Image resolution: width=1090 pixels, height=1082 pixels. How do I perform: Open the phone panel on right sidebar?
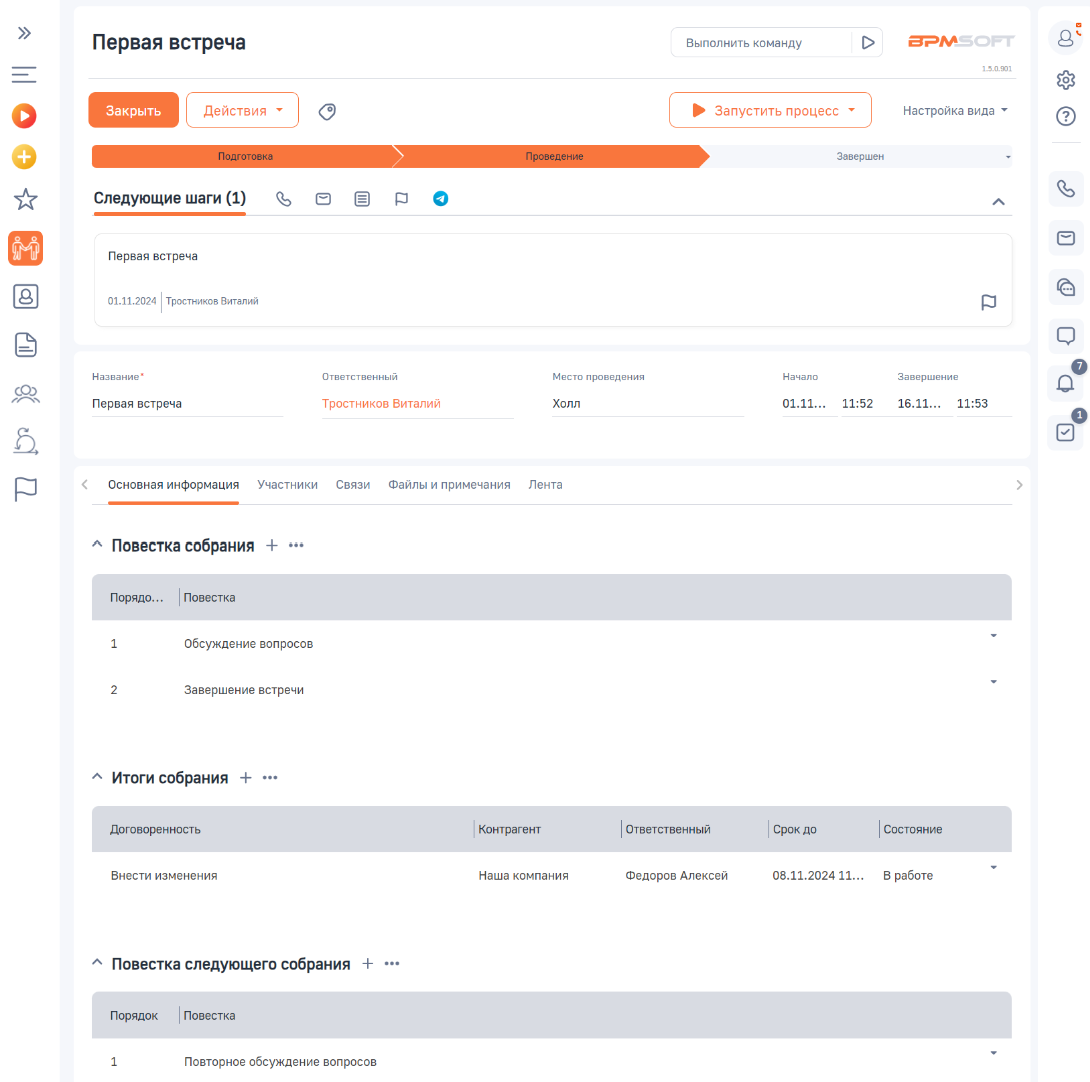1066,188
